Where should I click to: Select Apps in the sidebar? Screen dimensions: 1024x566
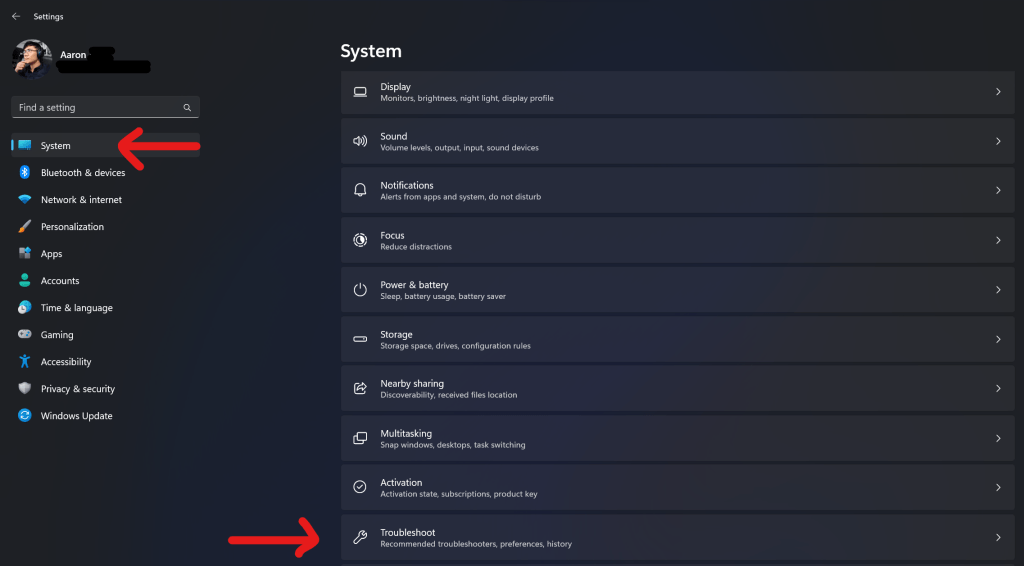pos(52,254)
